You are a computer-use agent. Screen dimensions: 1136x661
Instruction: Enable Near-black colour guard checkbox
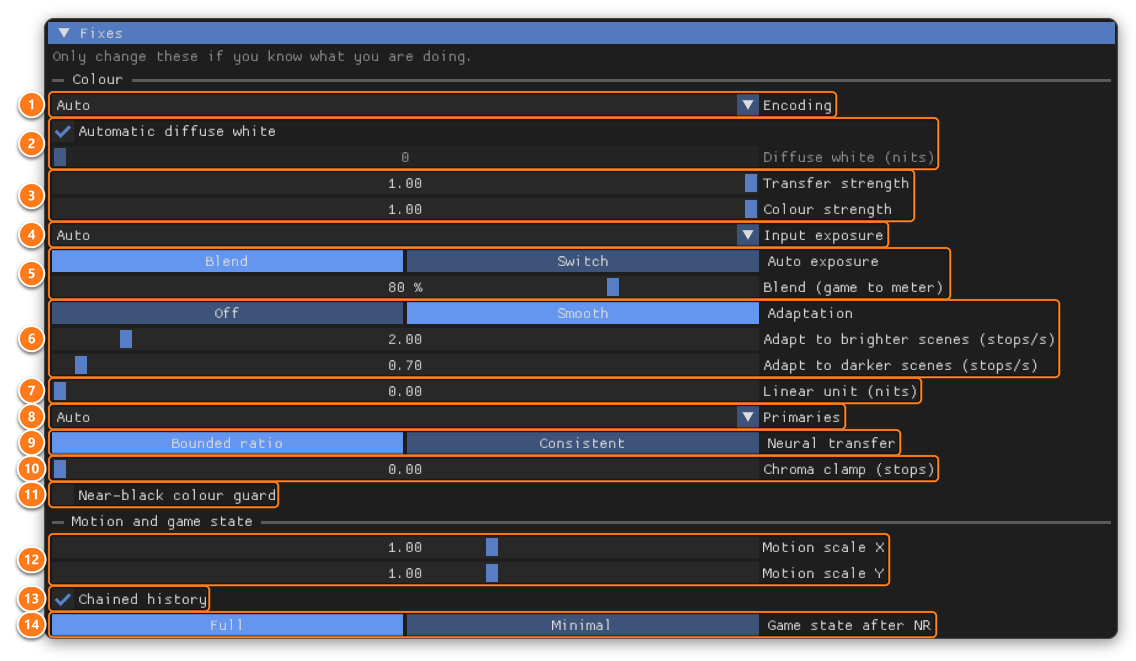[62, 495]
